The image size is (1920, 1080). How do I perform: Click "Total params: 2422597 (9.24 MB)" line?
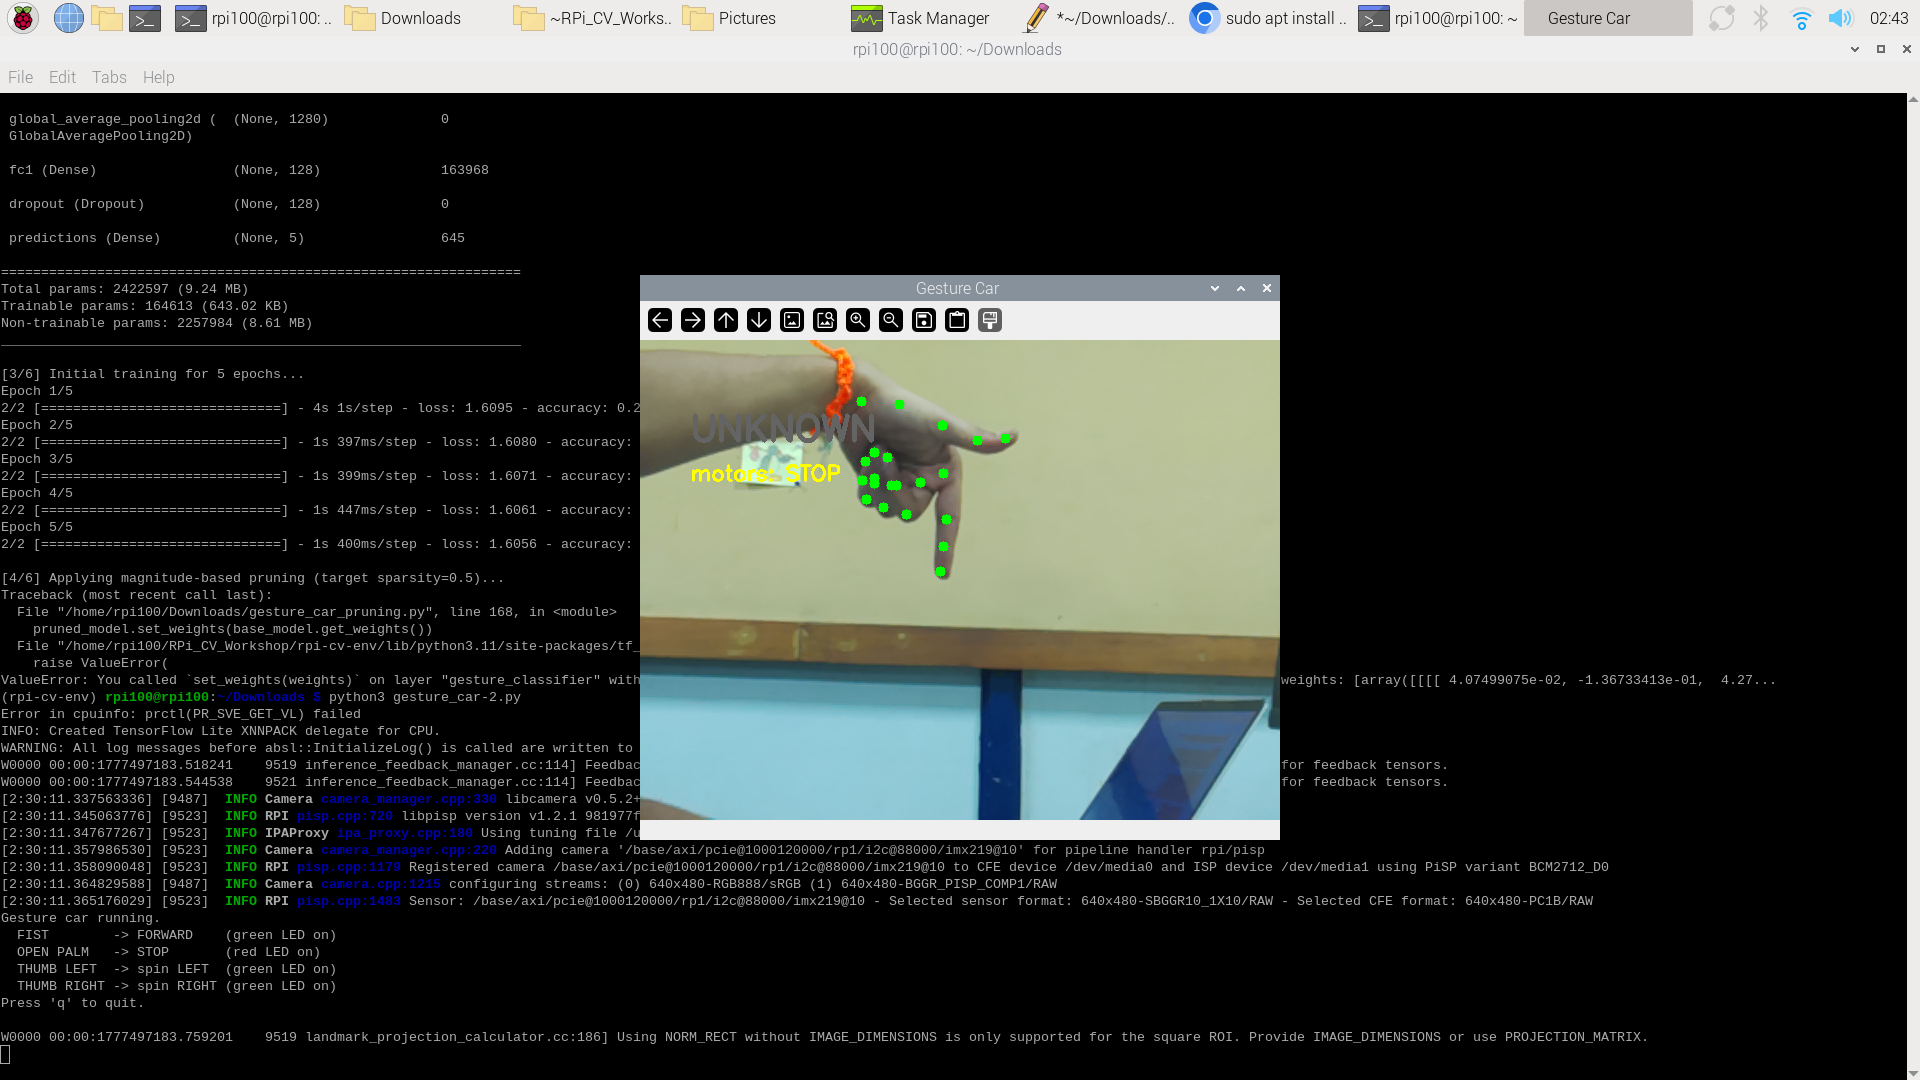click(125, 289)
